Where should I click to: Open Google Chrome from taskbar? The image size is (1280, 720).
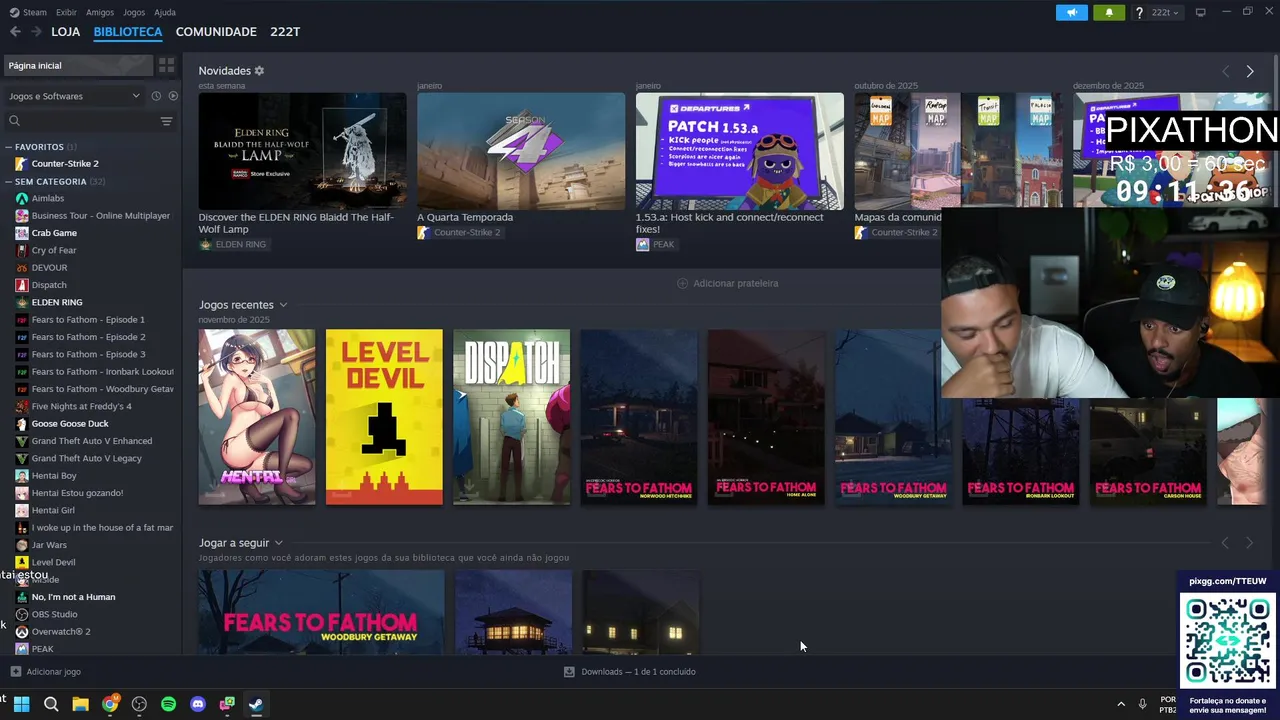pos(110,704)
